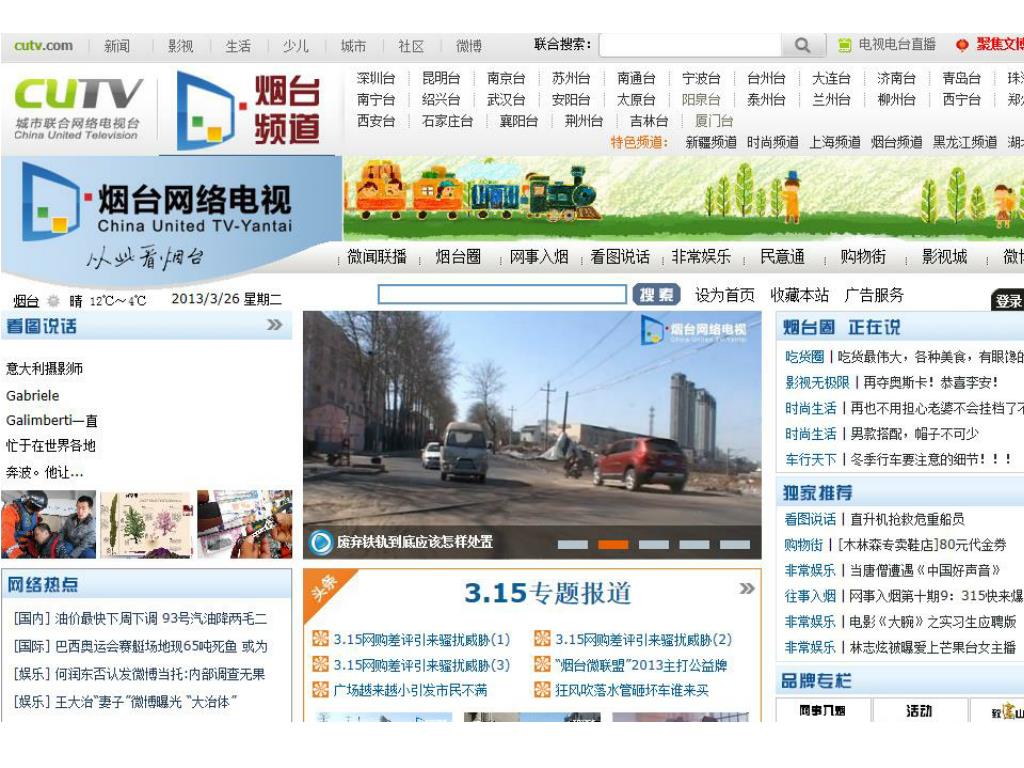Open 社区 in top navigation
The image size is (1024, 768).
click(411, 46)
